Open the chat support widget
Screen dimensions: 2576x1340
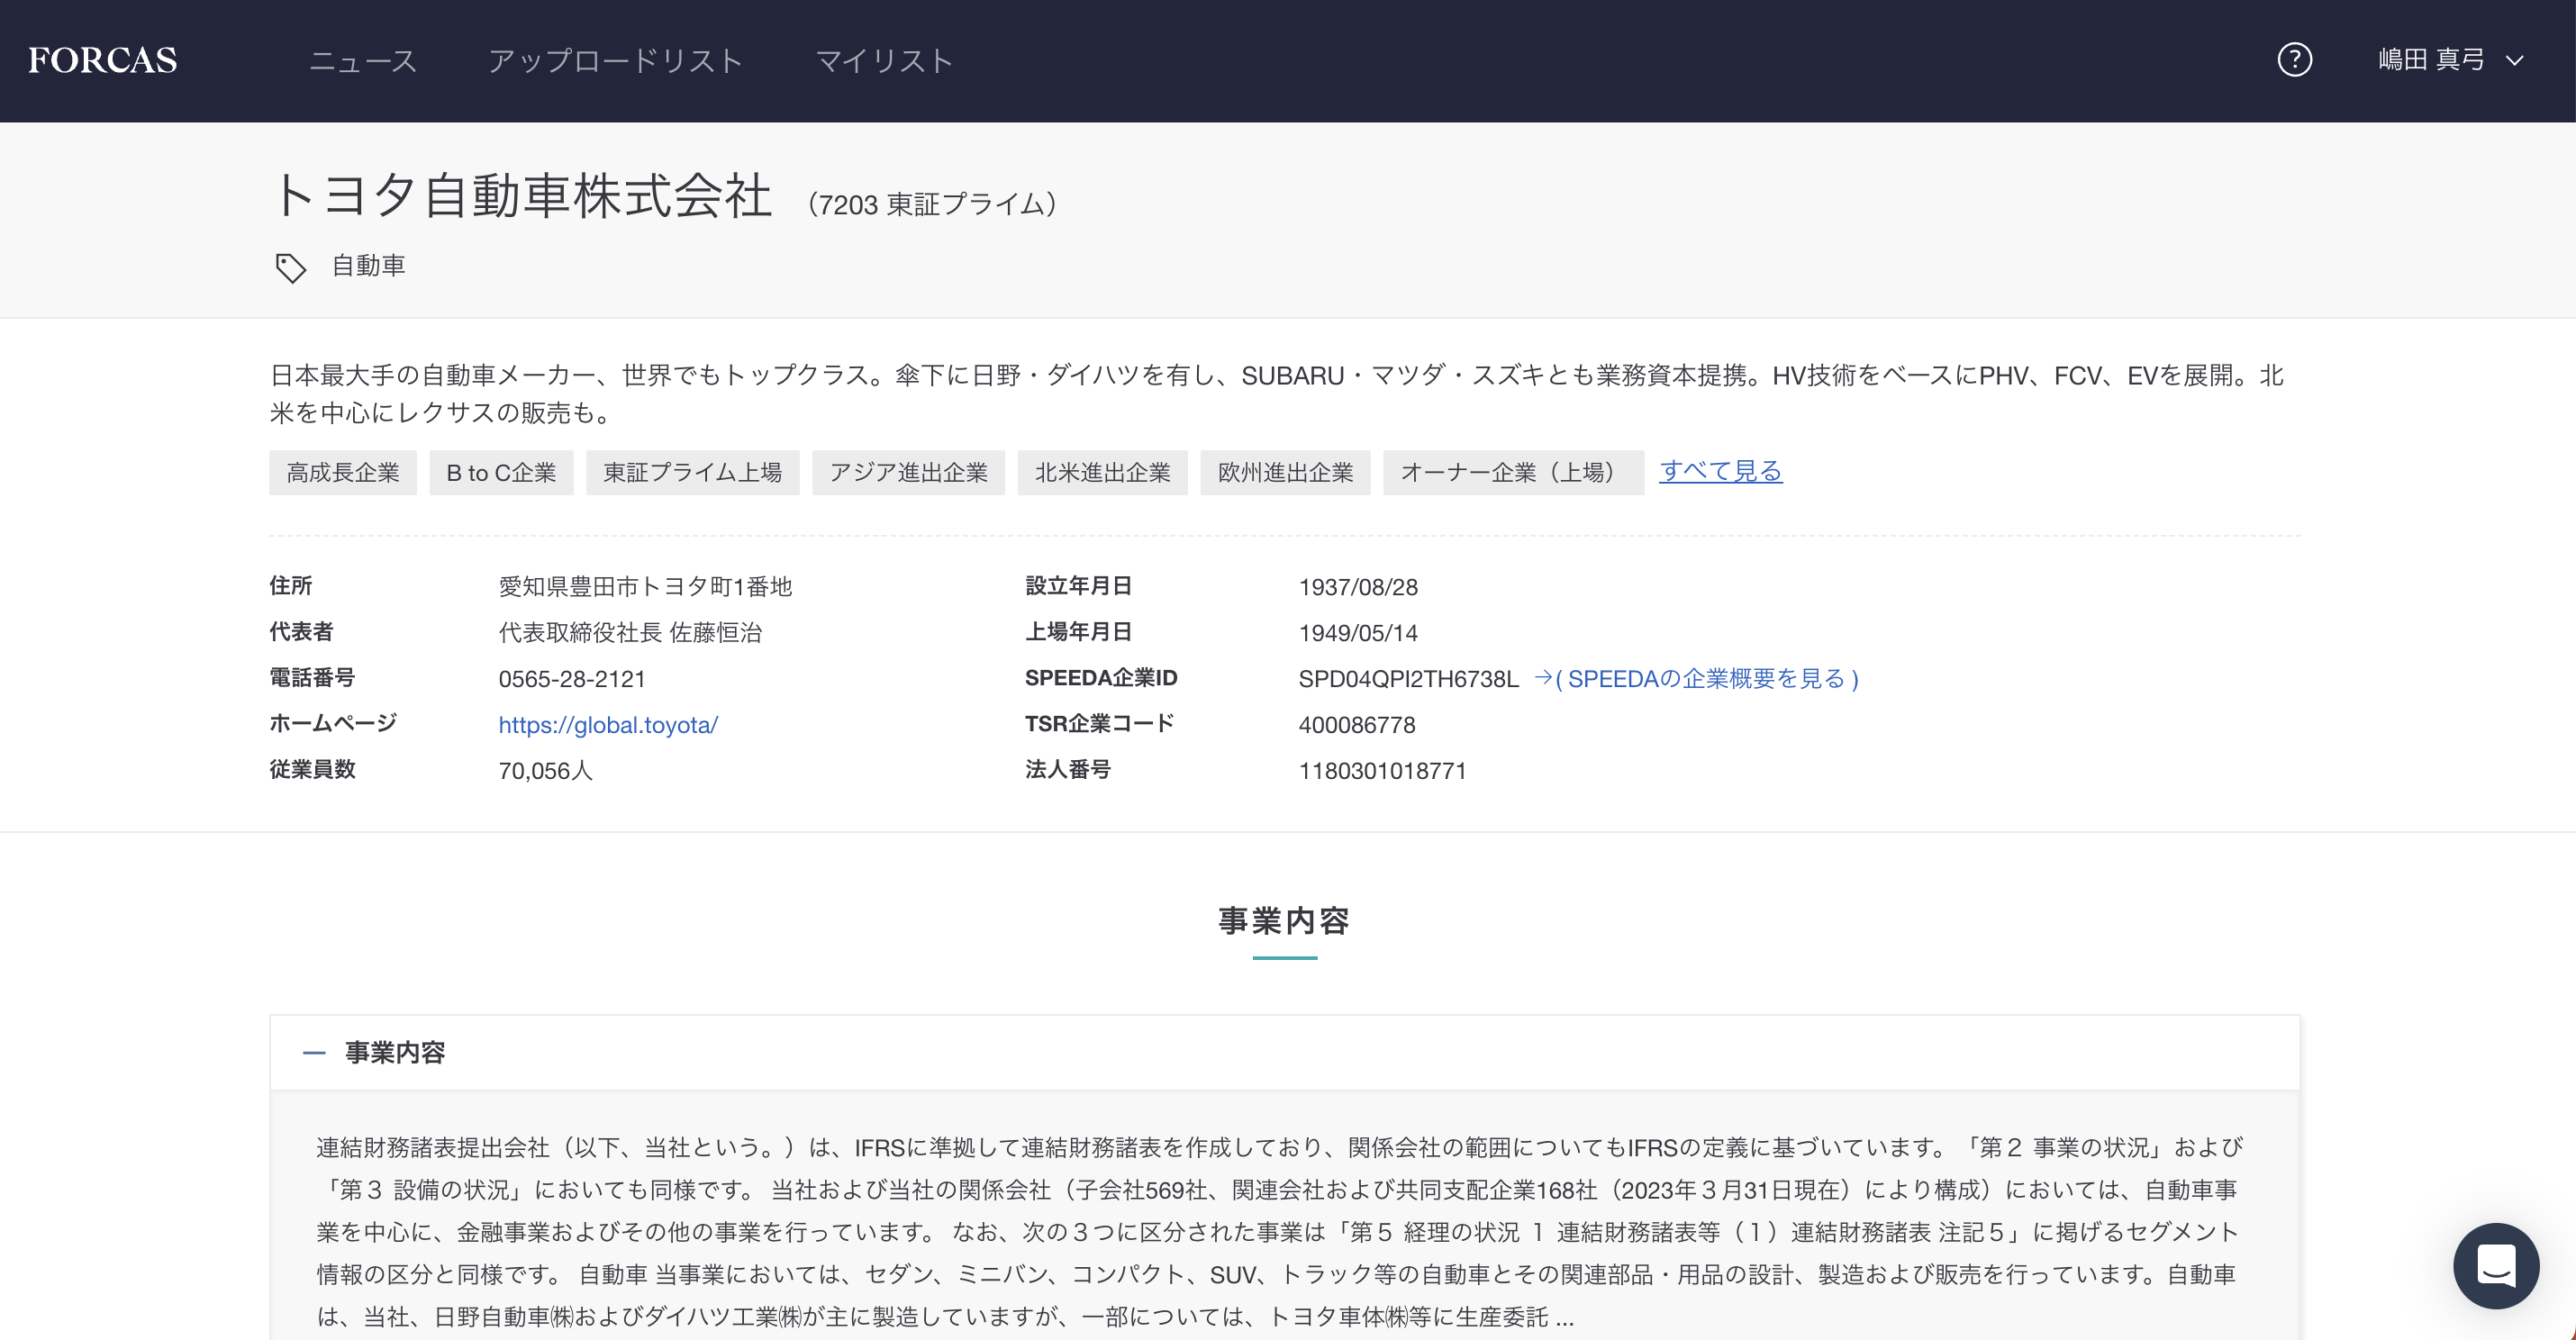[2496, 1265]
